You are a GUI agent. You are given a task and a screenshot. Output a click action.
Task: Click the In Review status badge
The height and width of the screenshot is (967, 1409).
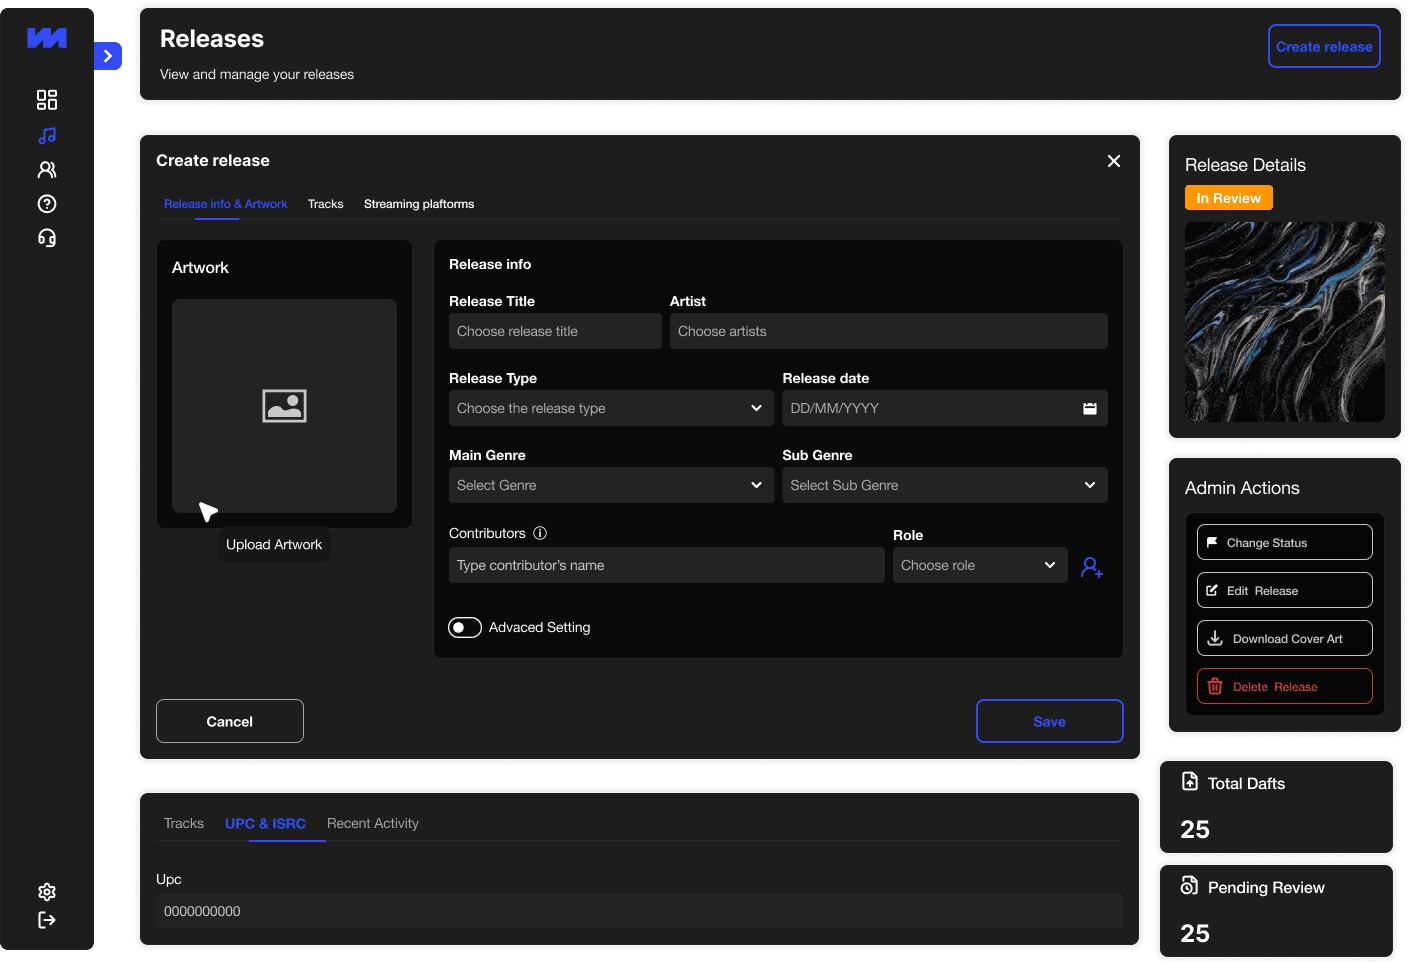tap(1229, 198)
